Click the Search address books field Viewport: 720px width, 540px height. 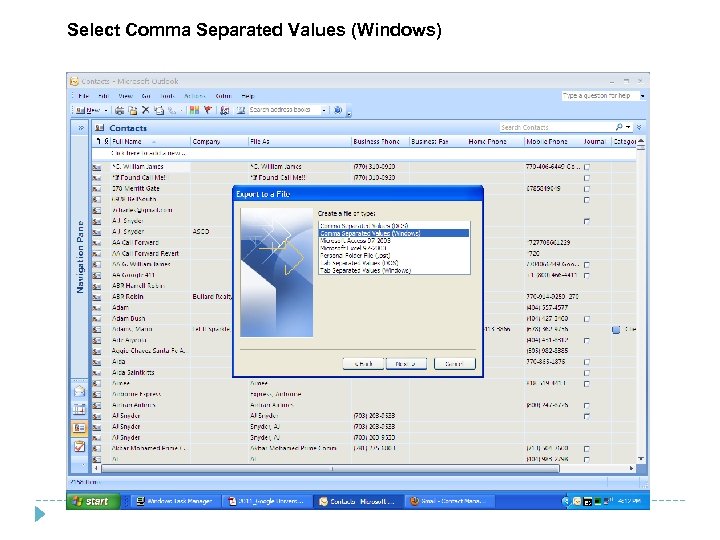(284, 110)
